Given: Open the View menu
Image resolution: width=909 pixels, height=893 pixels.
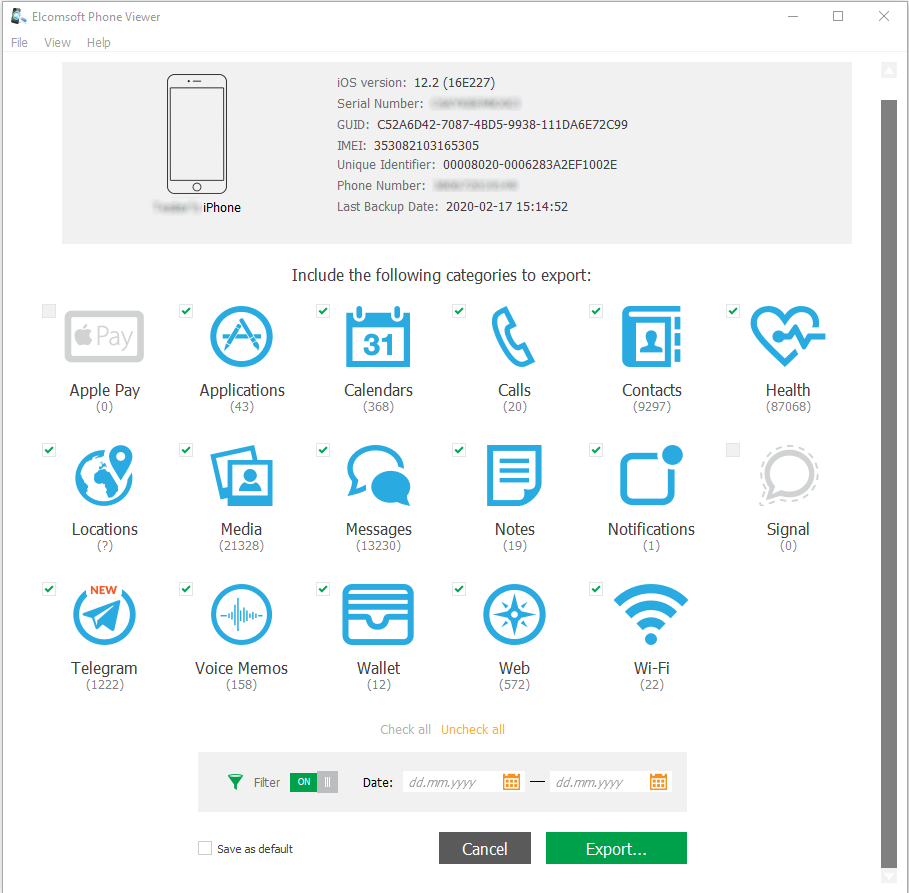Looking at the screenshot, I should pos(57,42).
